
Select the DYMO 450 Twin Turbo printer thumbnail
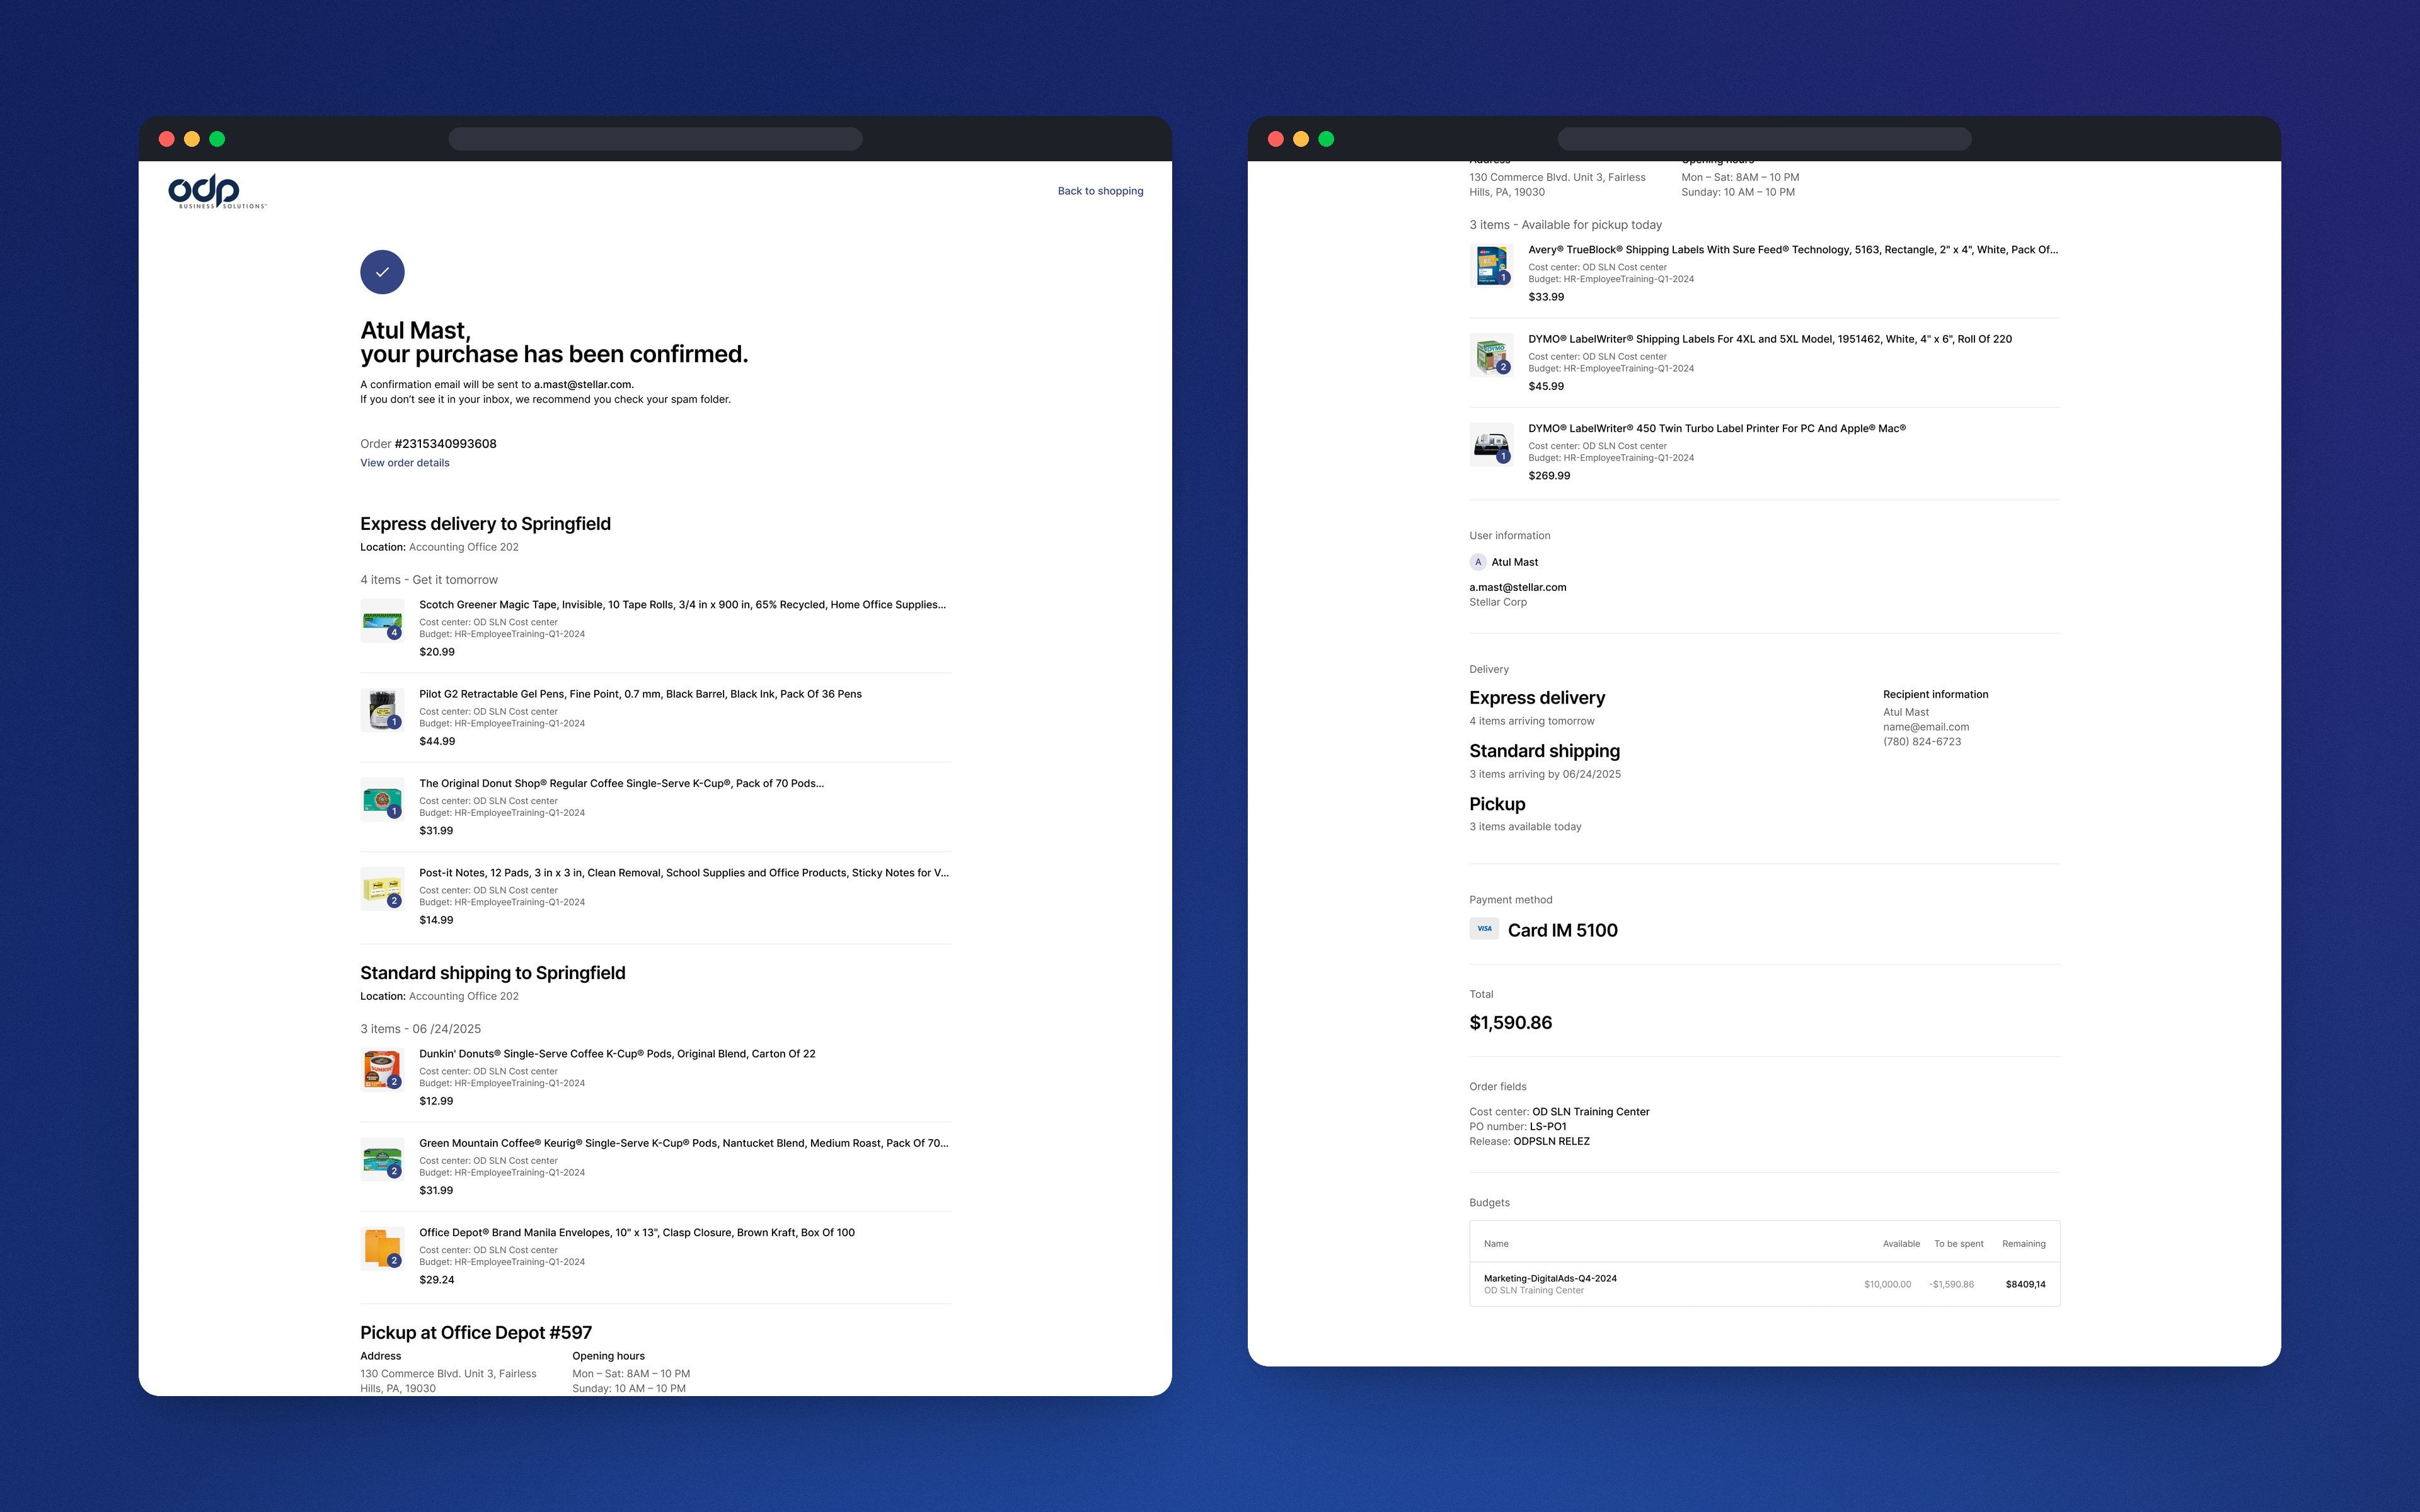[x=1491, y=444]
